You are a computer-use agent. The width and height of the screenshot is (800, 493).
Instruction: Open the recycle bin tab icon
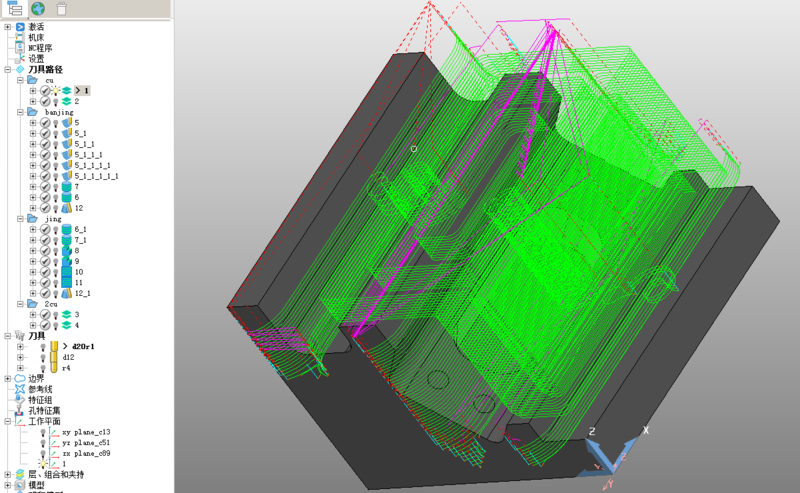[x=61, y=8]
